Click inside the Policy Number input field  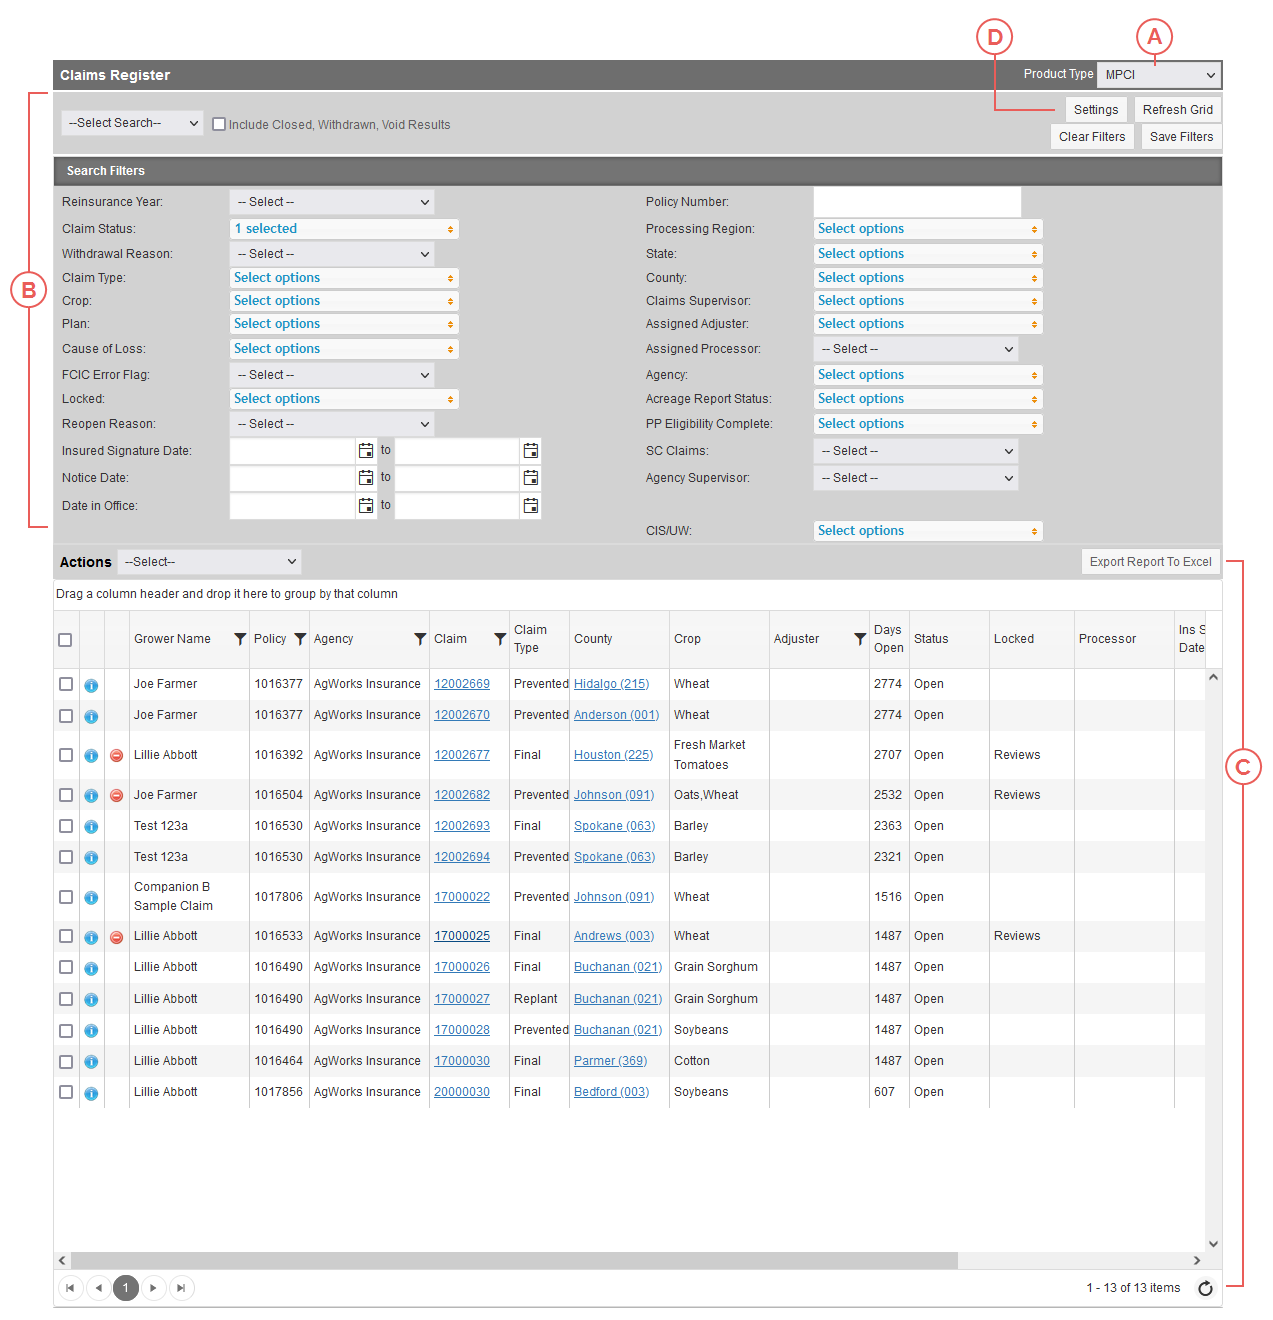point(916,201)
